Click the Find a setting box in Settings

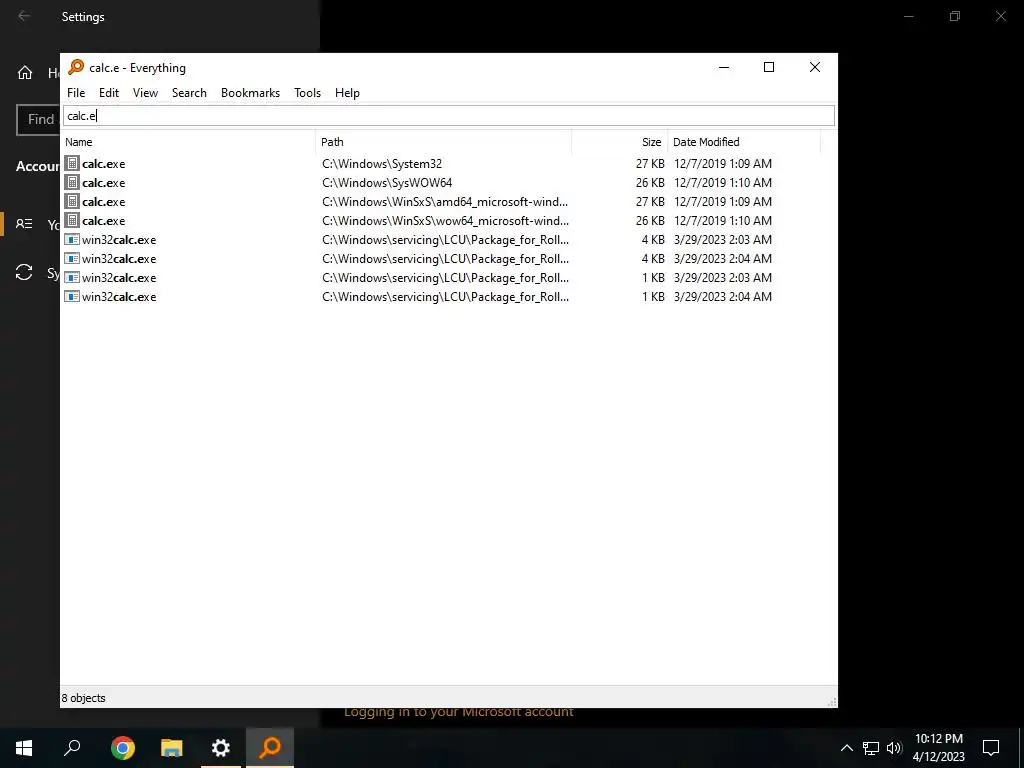38,120
